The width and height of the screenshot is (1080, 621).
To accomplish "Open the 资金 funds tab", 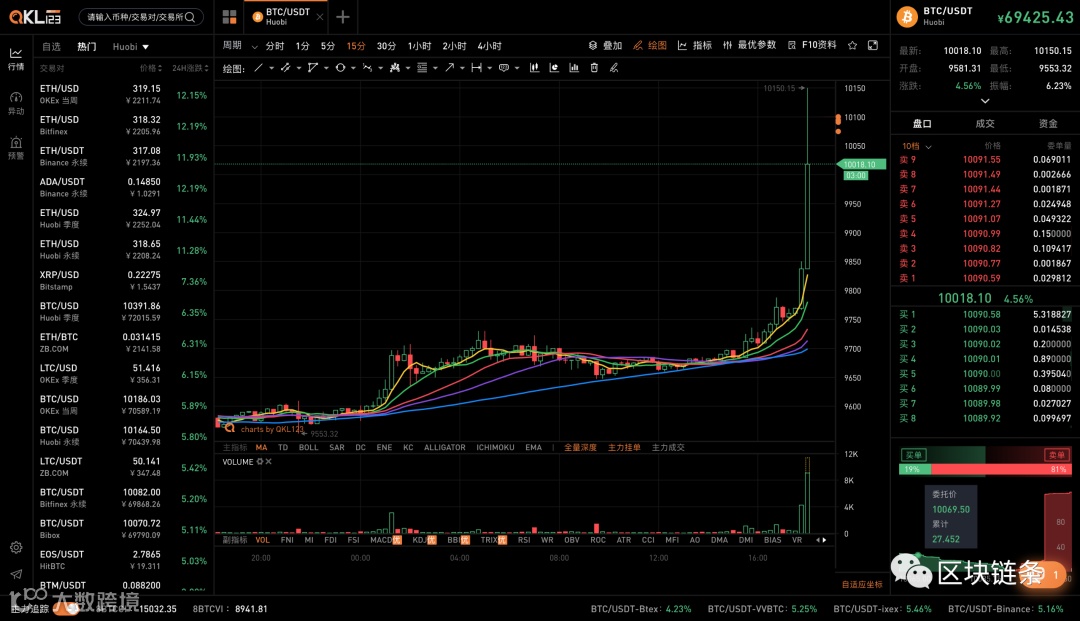I will pyautogui.click(x=1048, y=123).
